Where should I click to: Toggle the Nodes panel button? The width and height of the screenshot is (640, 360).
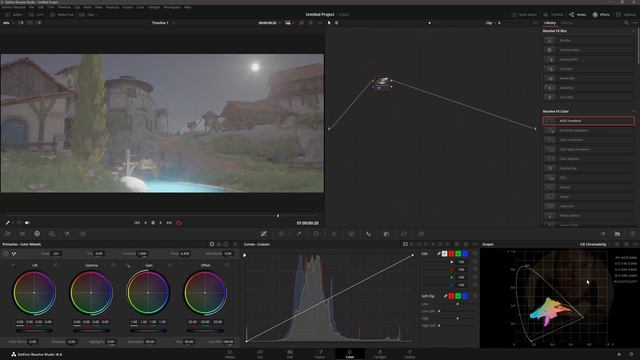tap(578, 15)
